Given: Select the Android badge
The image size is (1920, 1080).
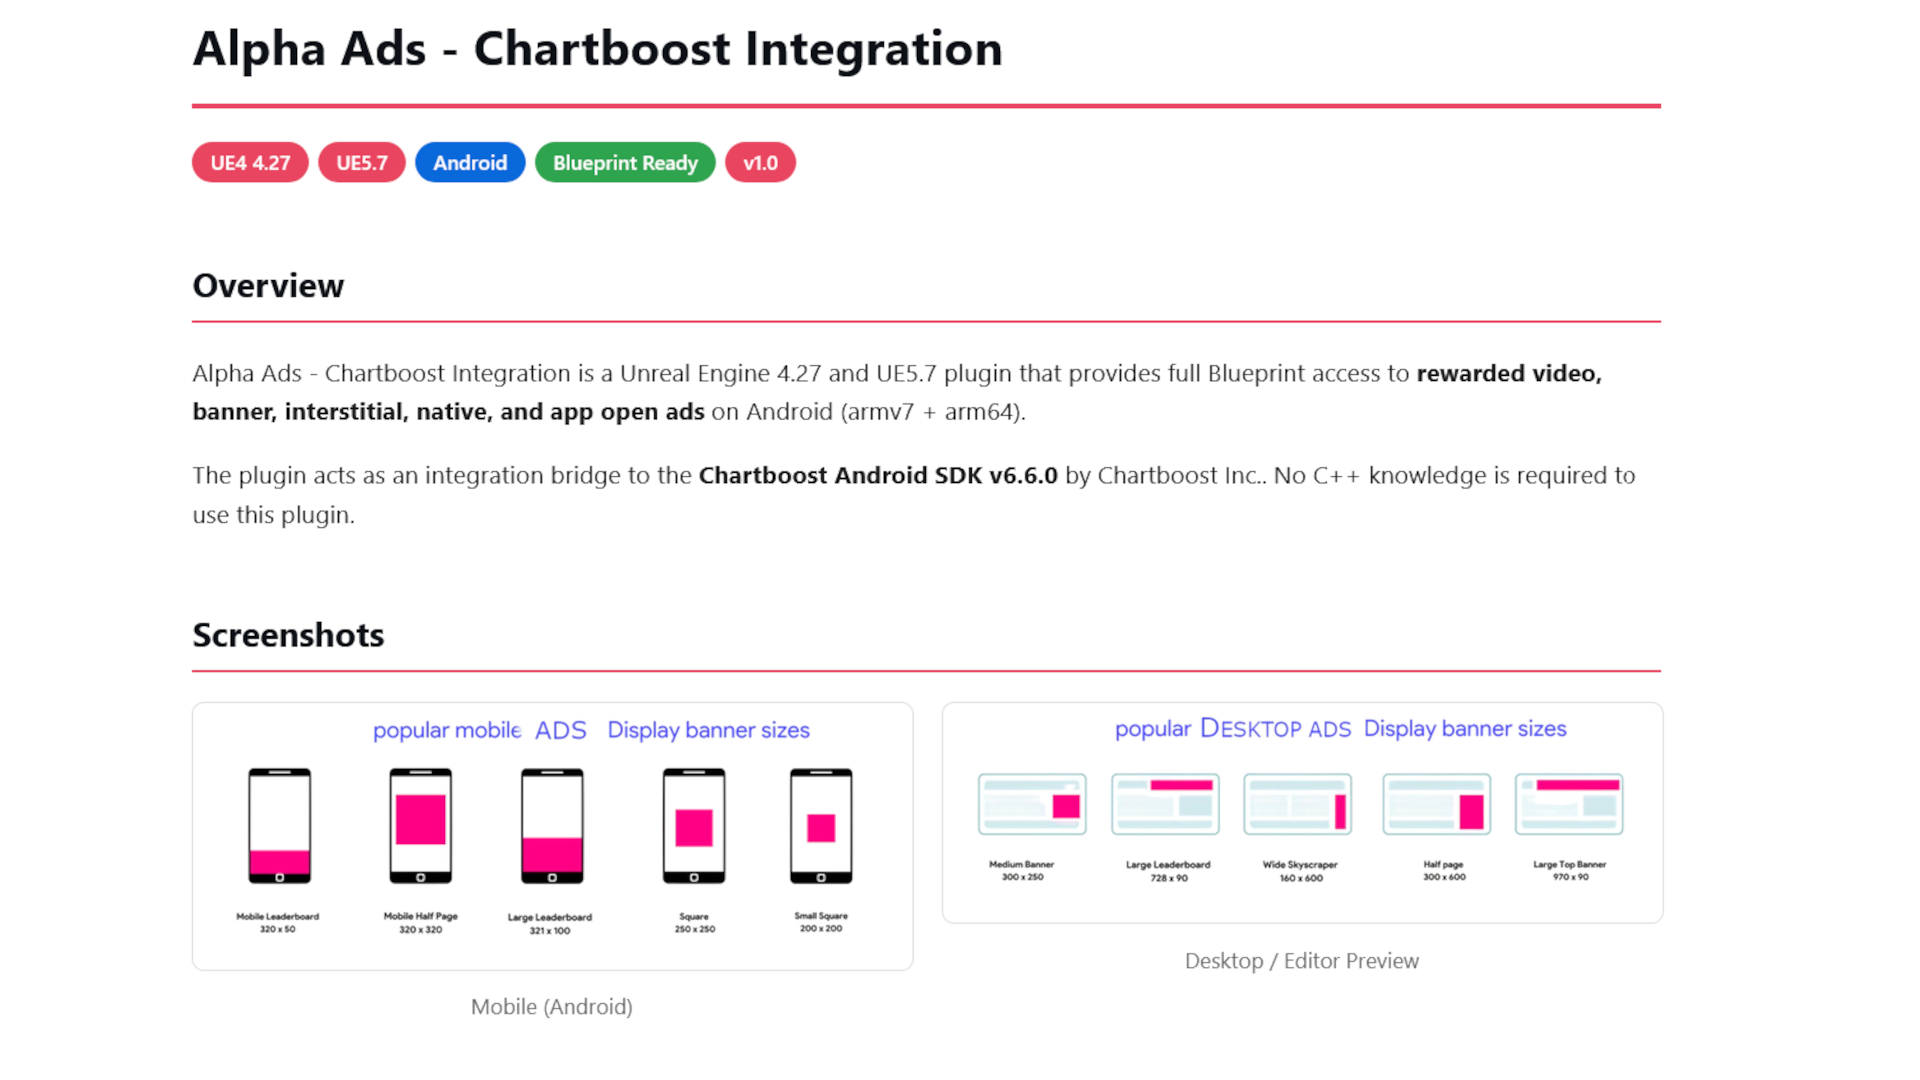Looking at the screenshot, I should click(x=470, y=163).
